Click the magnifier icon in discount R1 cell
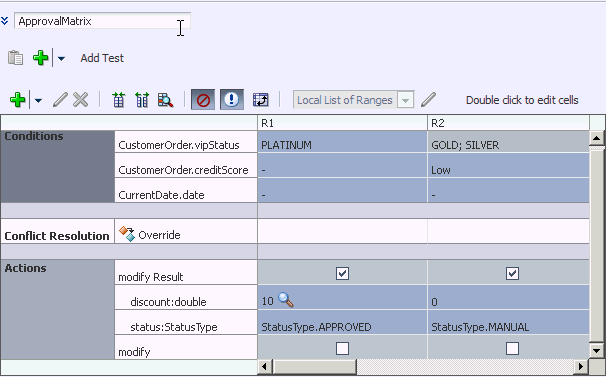The height and width of the screenshot is (377, 606). click(286, 300)
